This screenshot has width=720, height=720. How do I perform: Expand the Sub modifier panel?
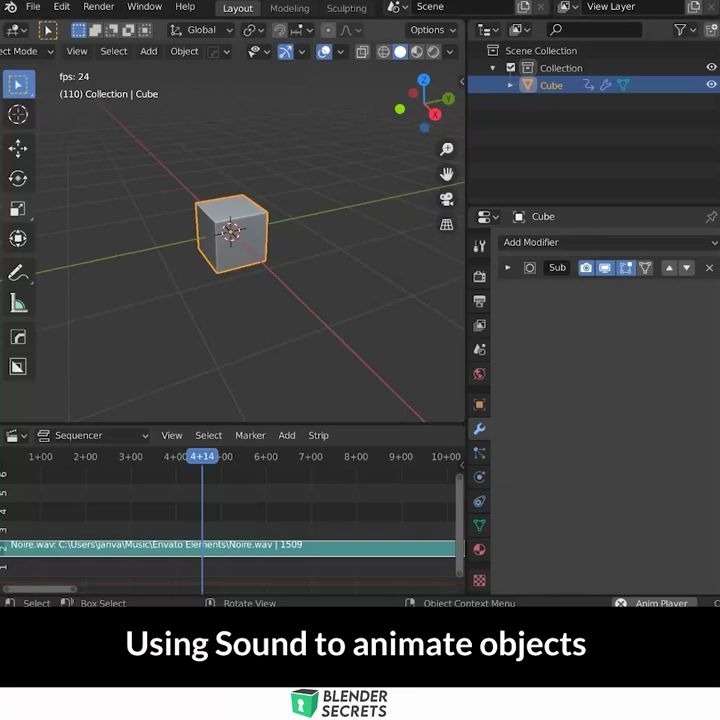coord(508,268)
